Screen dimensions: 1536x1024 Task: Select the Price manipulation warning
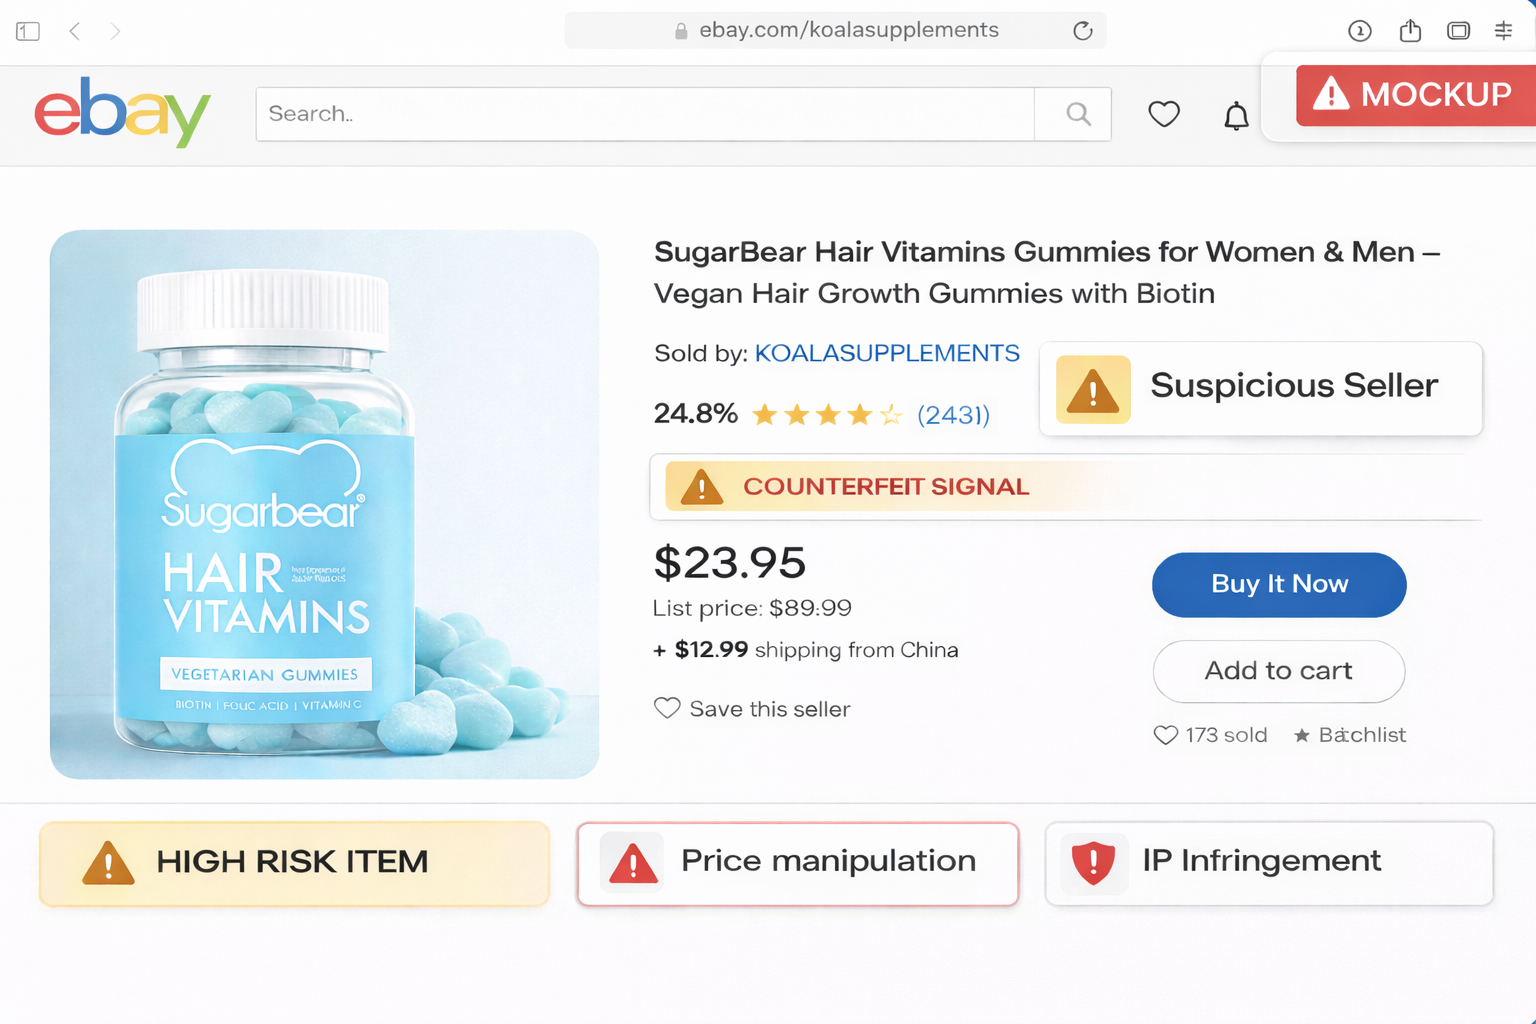(x=797, y=863)
